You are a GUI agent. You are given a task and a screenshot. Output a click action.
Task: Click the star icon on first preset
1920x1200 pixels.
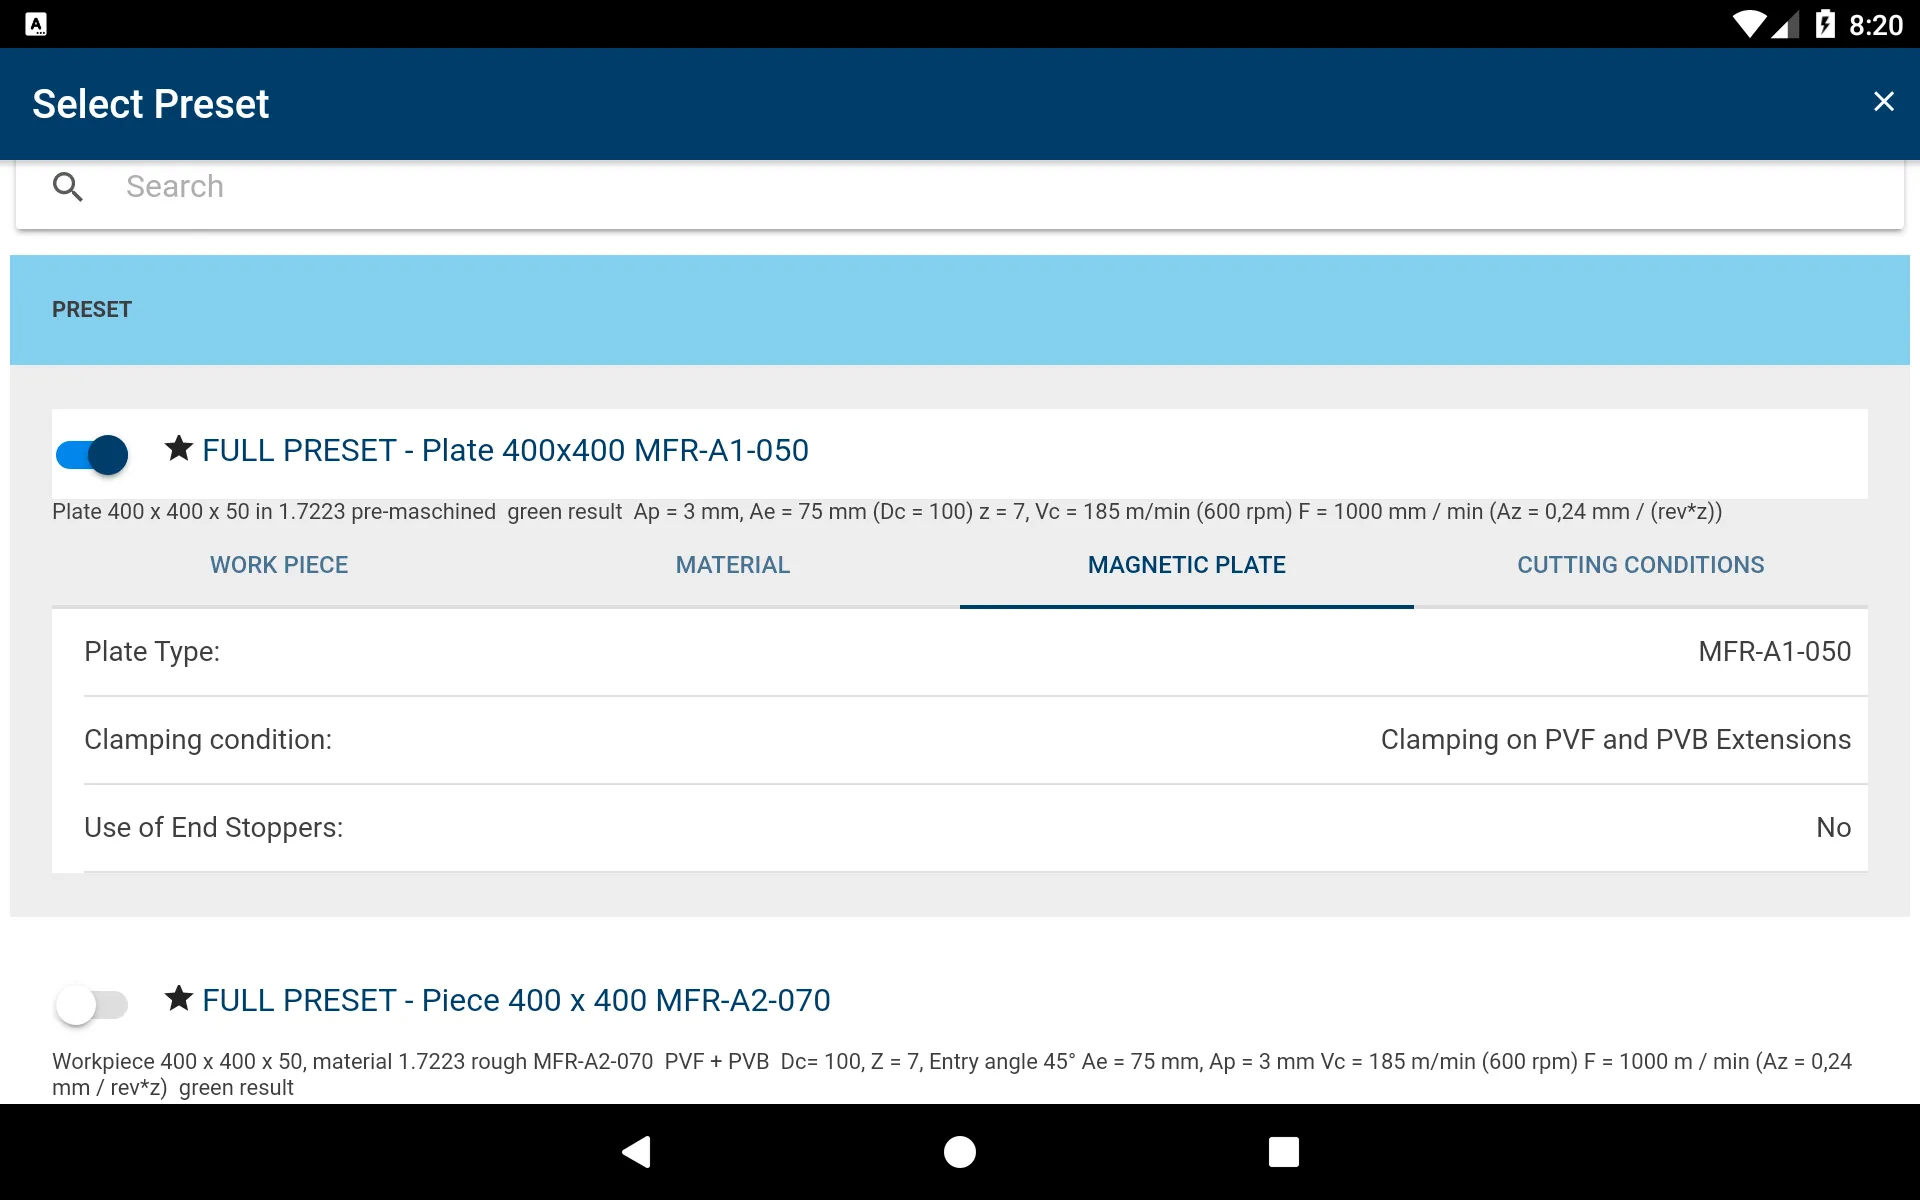pos(176,448)
